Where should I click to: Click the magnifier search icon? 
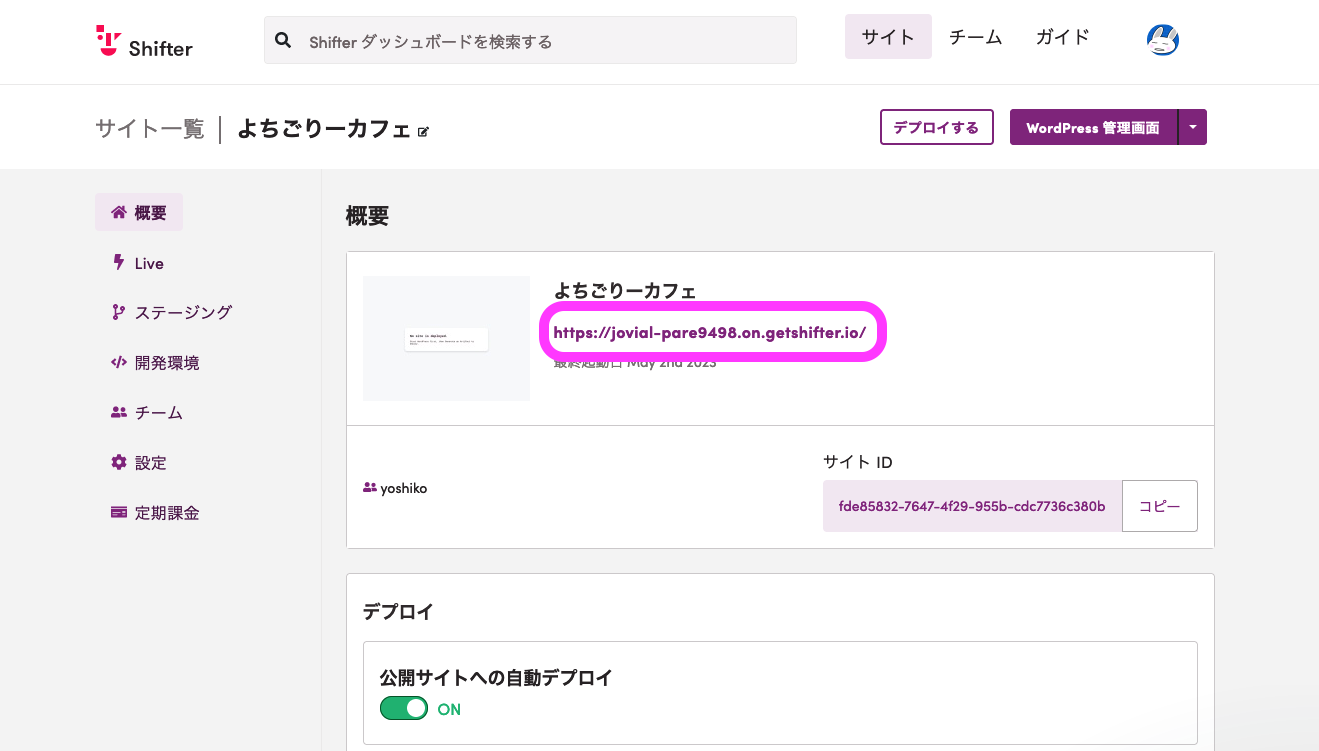click(283, 41)
